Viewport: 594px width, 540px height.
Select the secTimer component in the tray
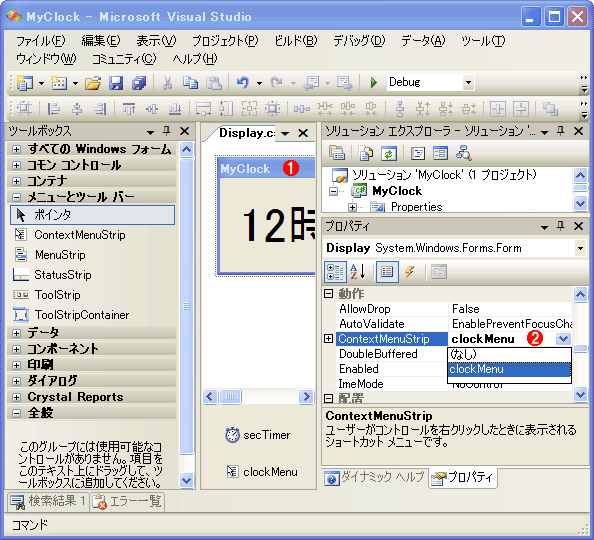[x=258, y=435]
